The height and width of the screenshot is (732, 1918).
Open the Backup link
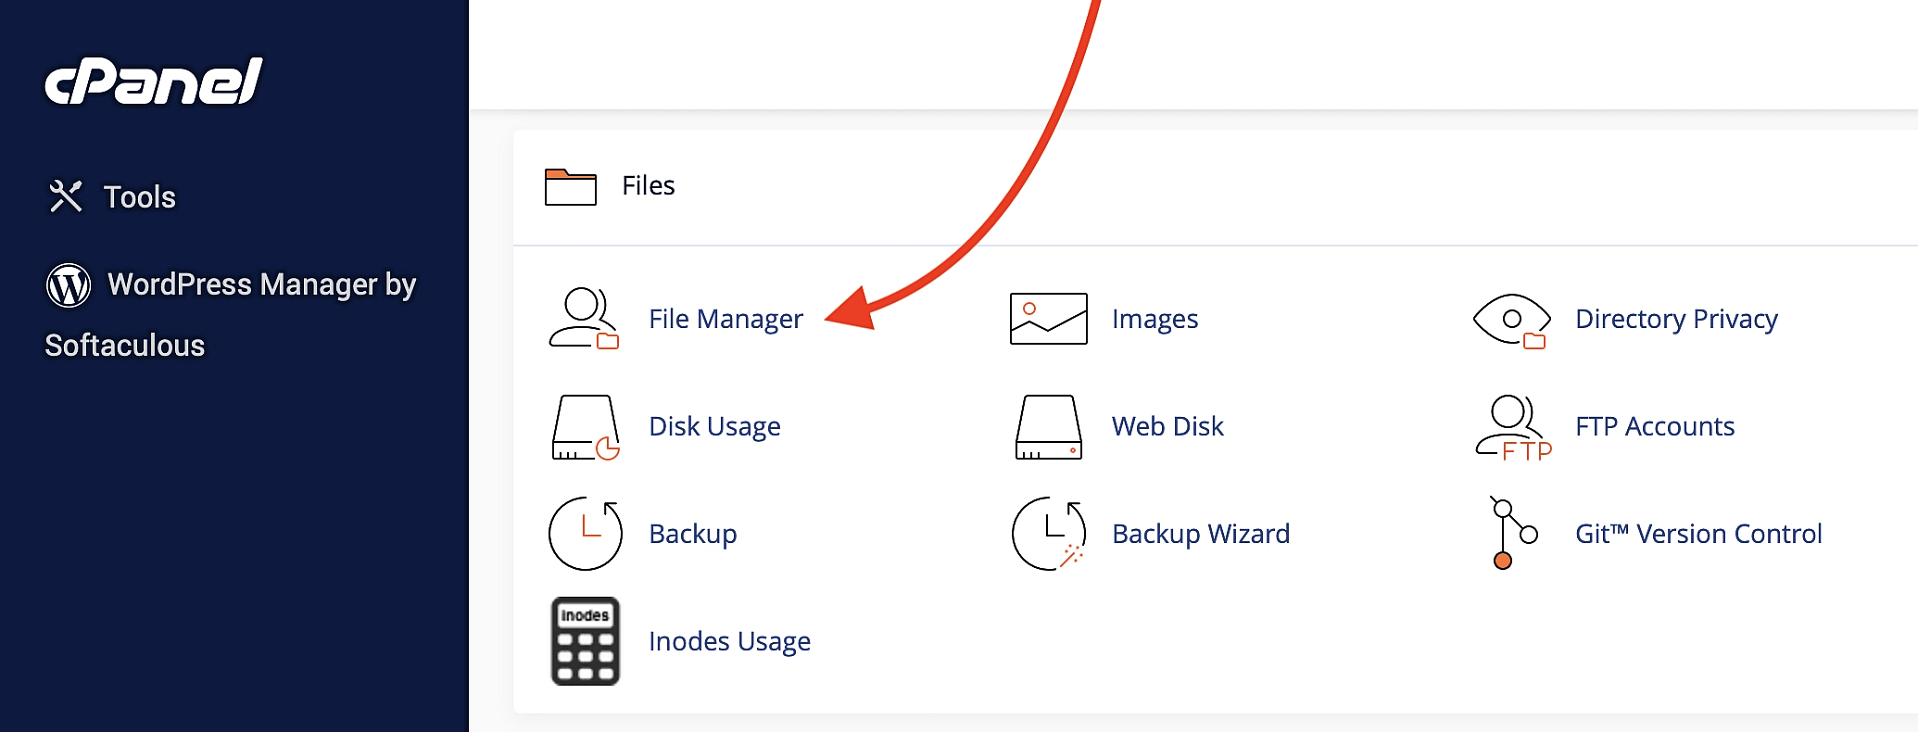[x=692, y=534]
